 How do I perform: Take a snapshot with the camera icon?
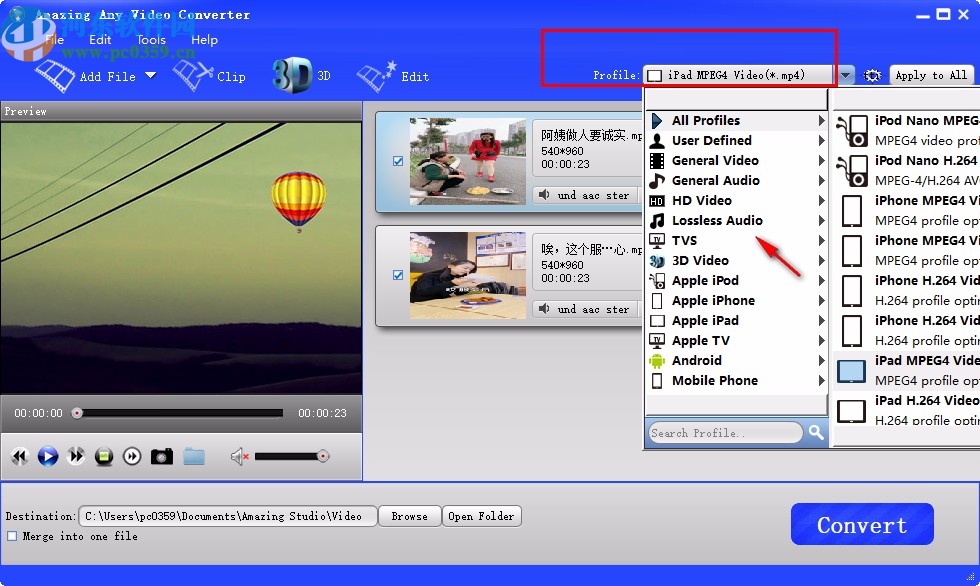(160, 455)
